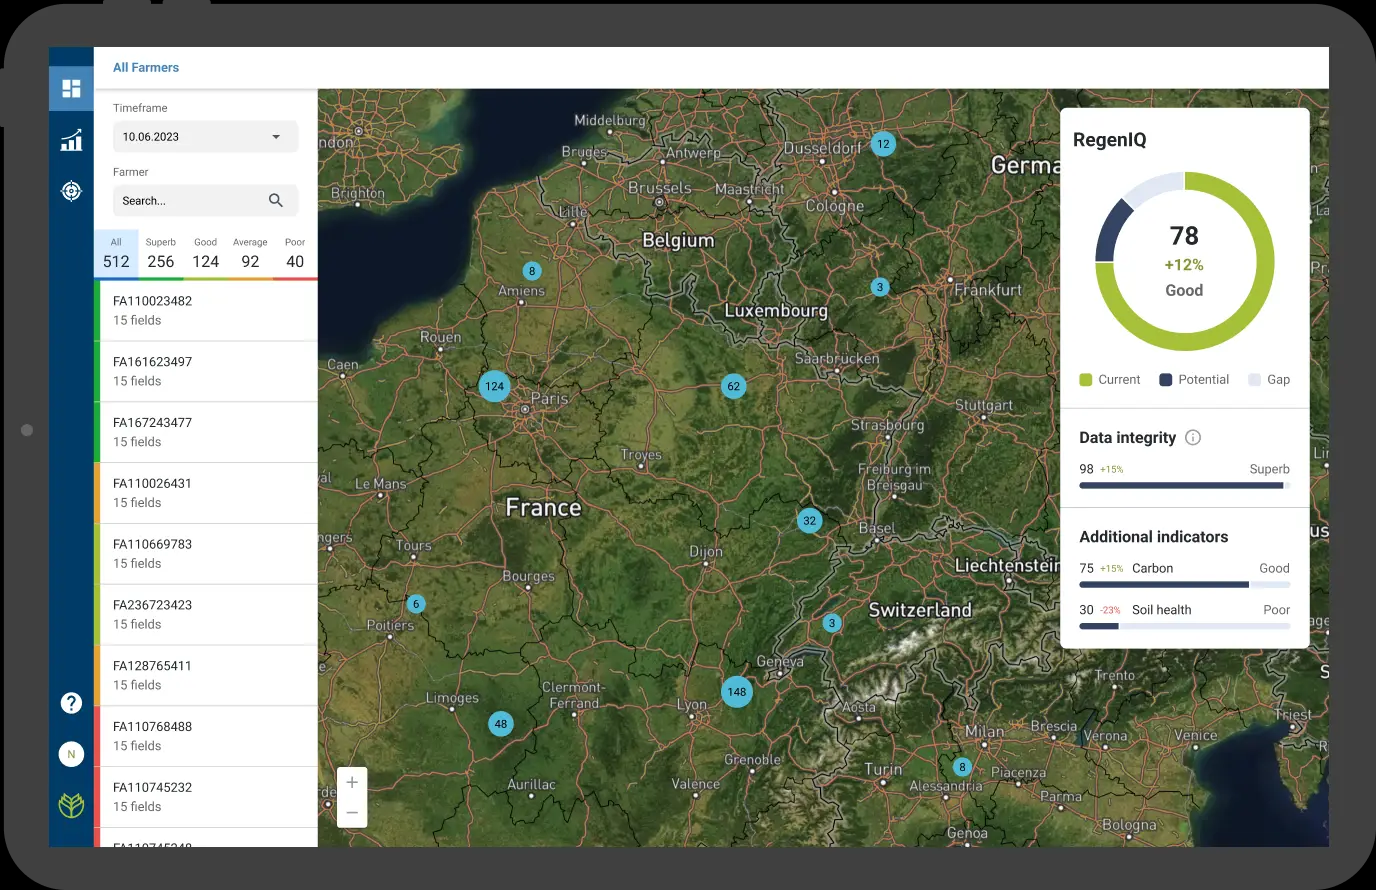
Task: Click the green leaf logo icon
Action: [x=71, y=805]
